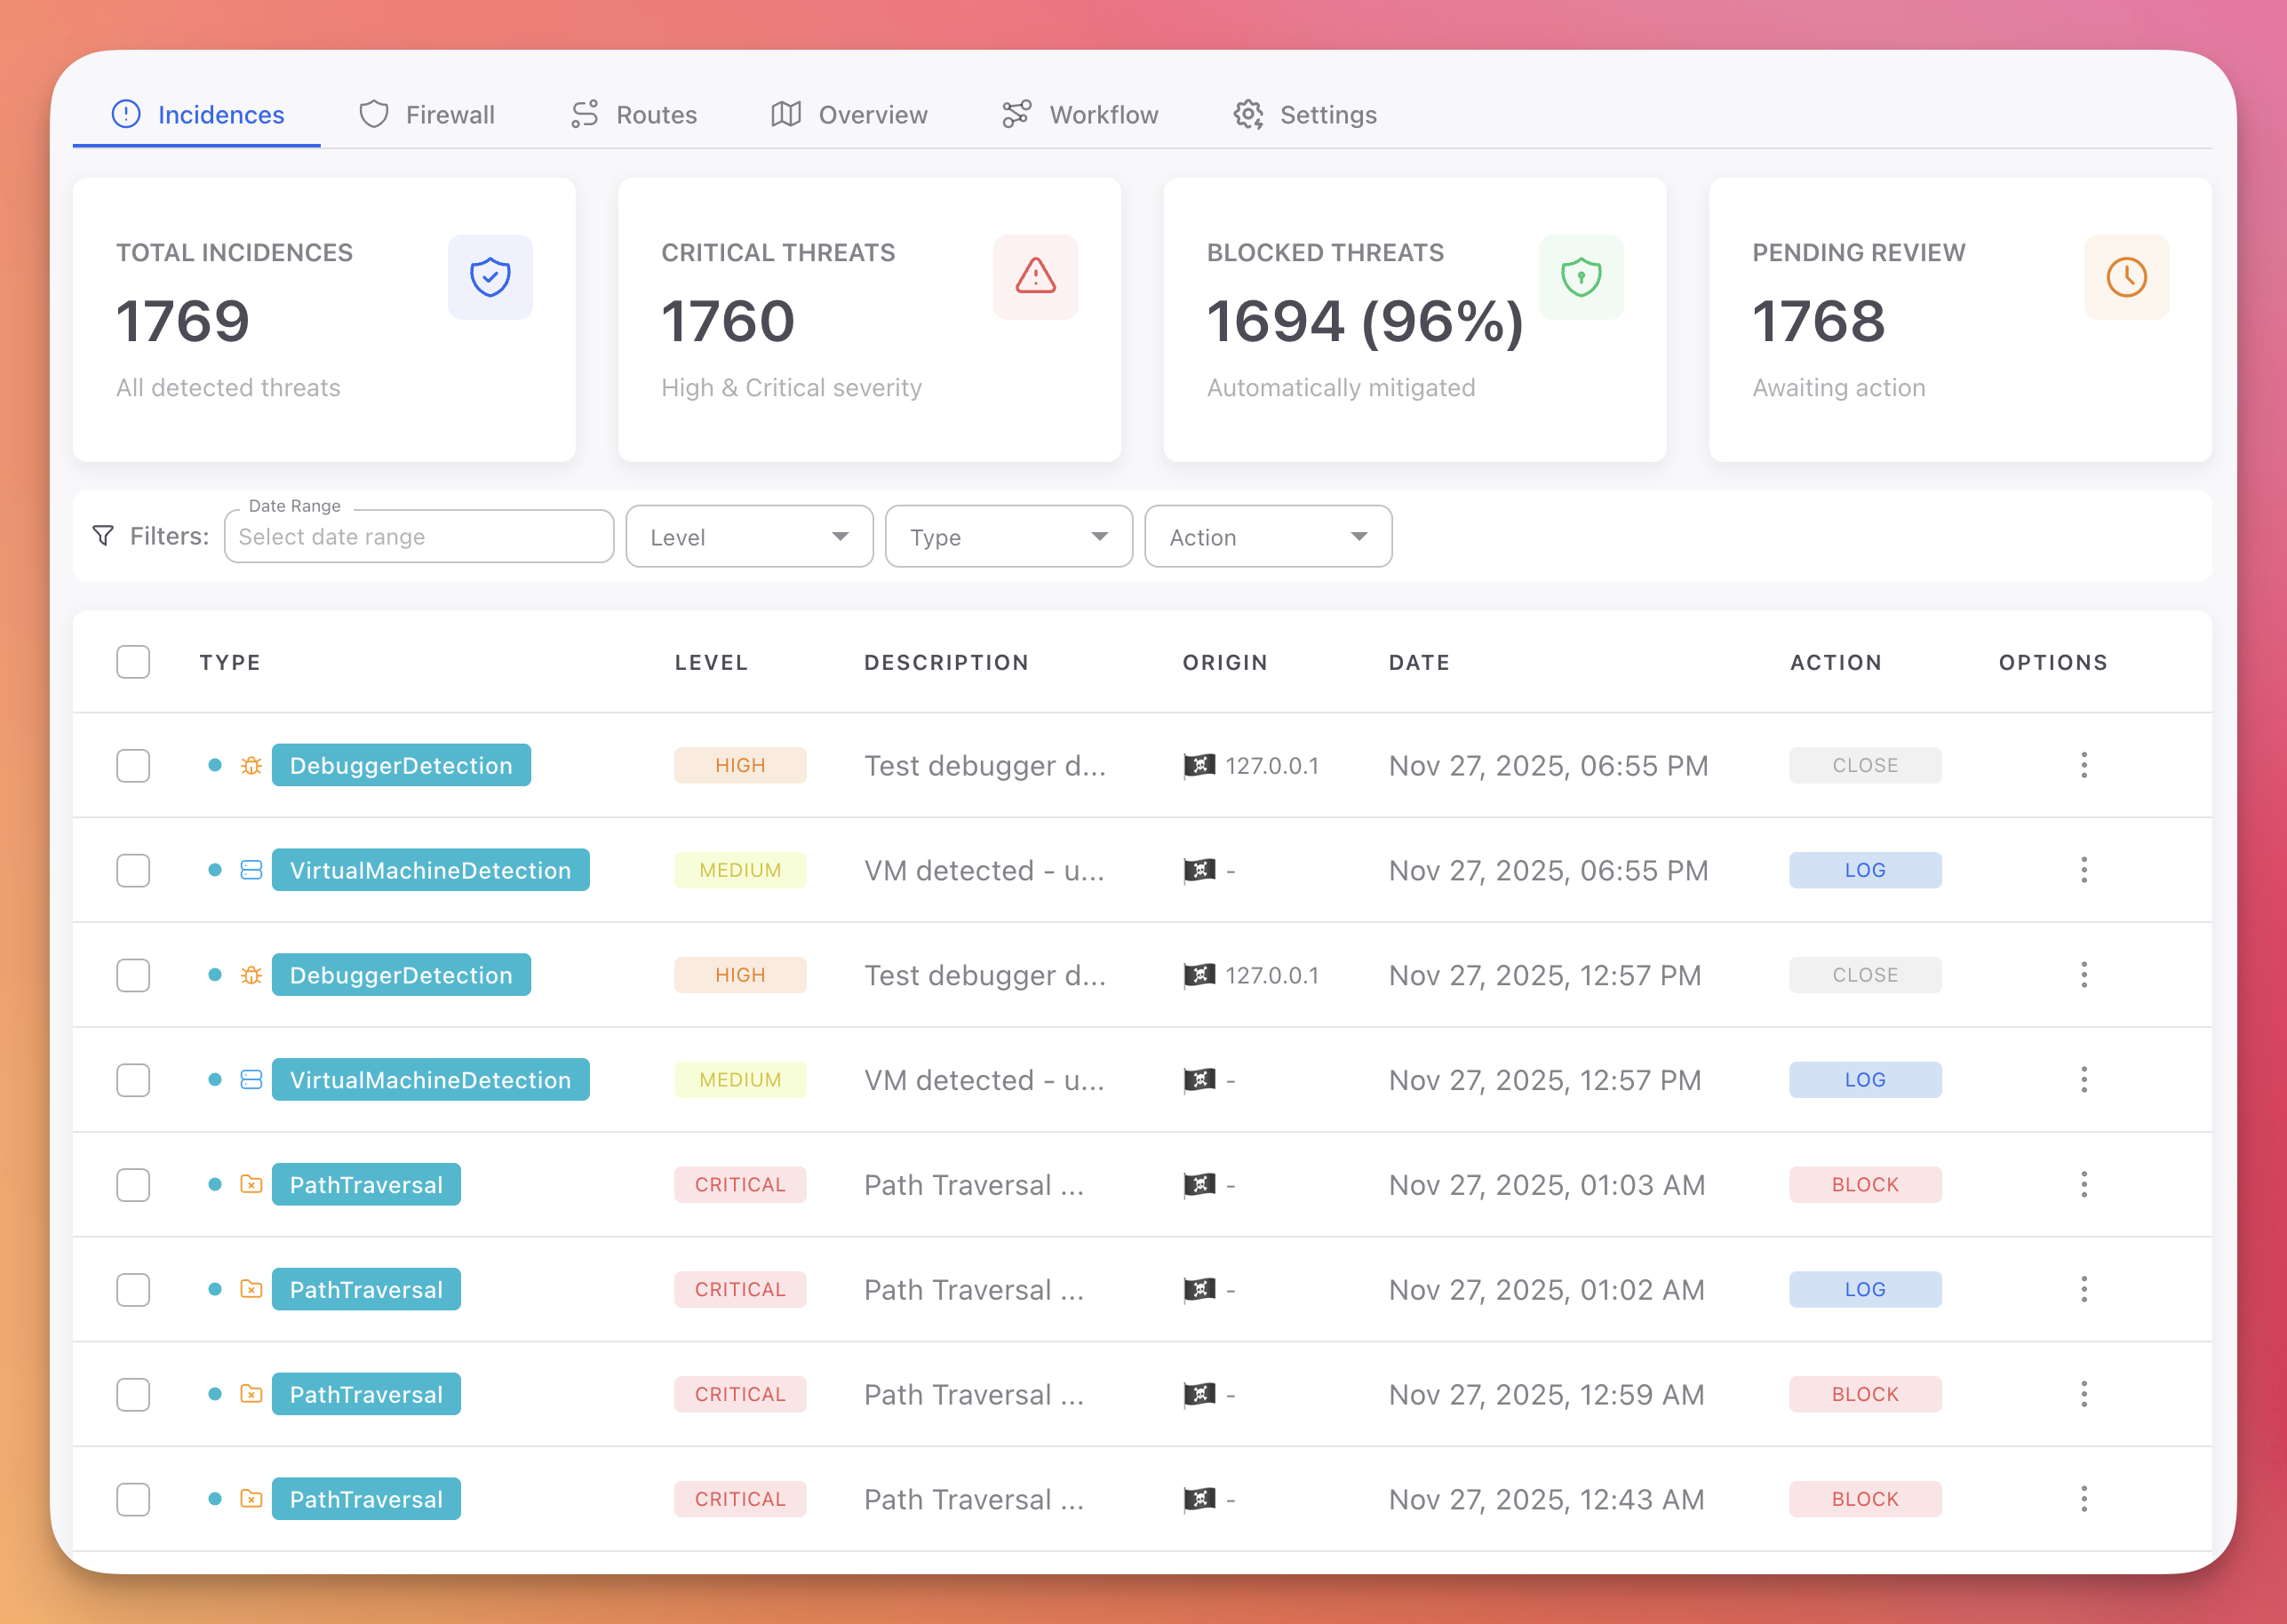Open the Settings gear icon
This screenshot has height=1624, width=2287.
tap(1248, 114)
